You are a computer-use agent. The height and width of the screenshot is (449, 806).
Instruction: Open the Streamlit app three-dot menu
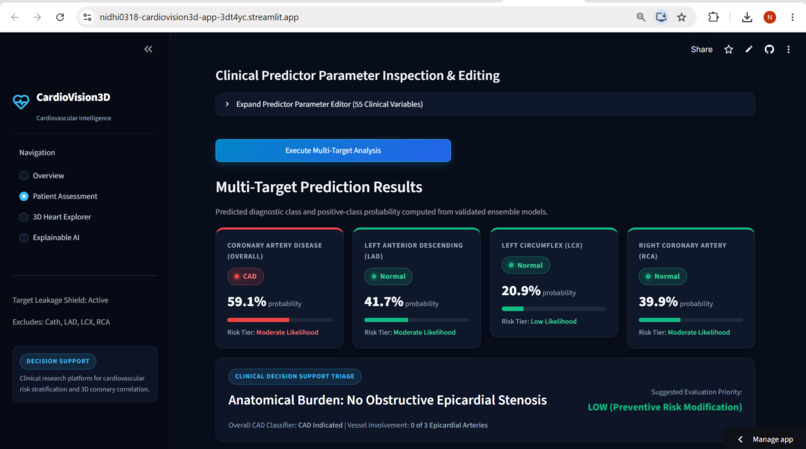pos(789,49)
